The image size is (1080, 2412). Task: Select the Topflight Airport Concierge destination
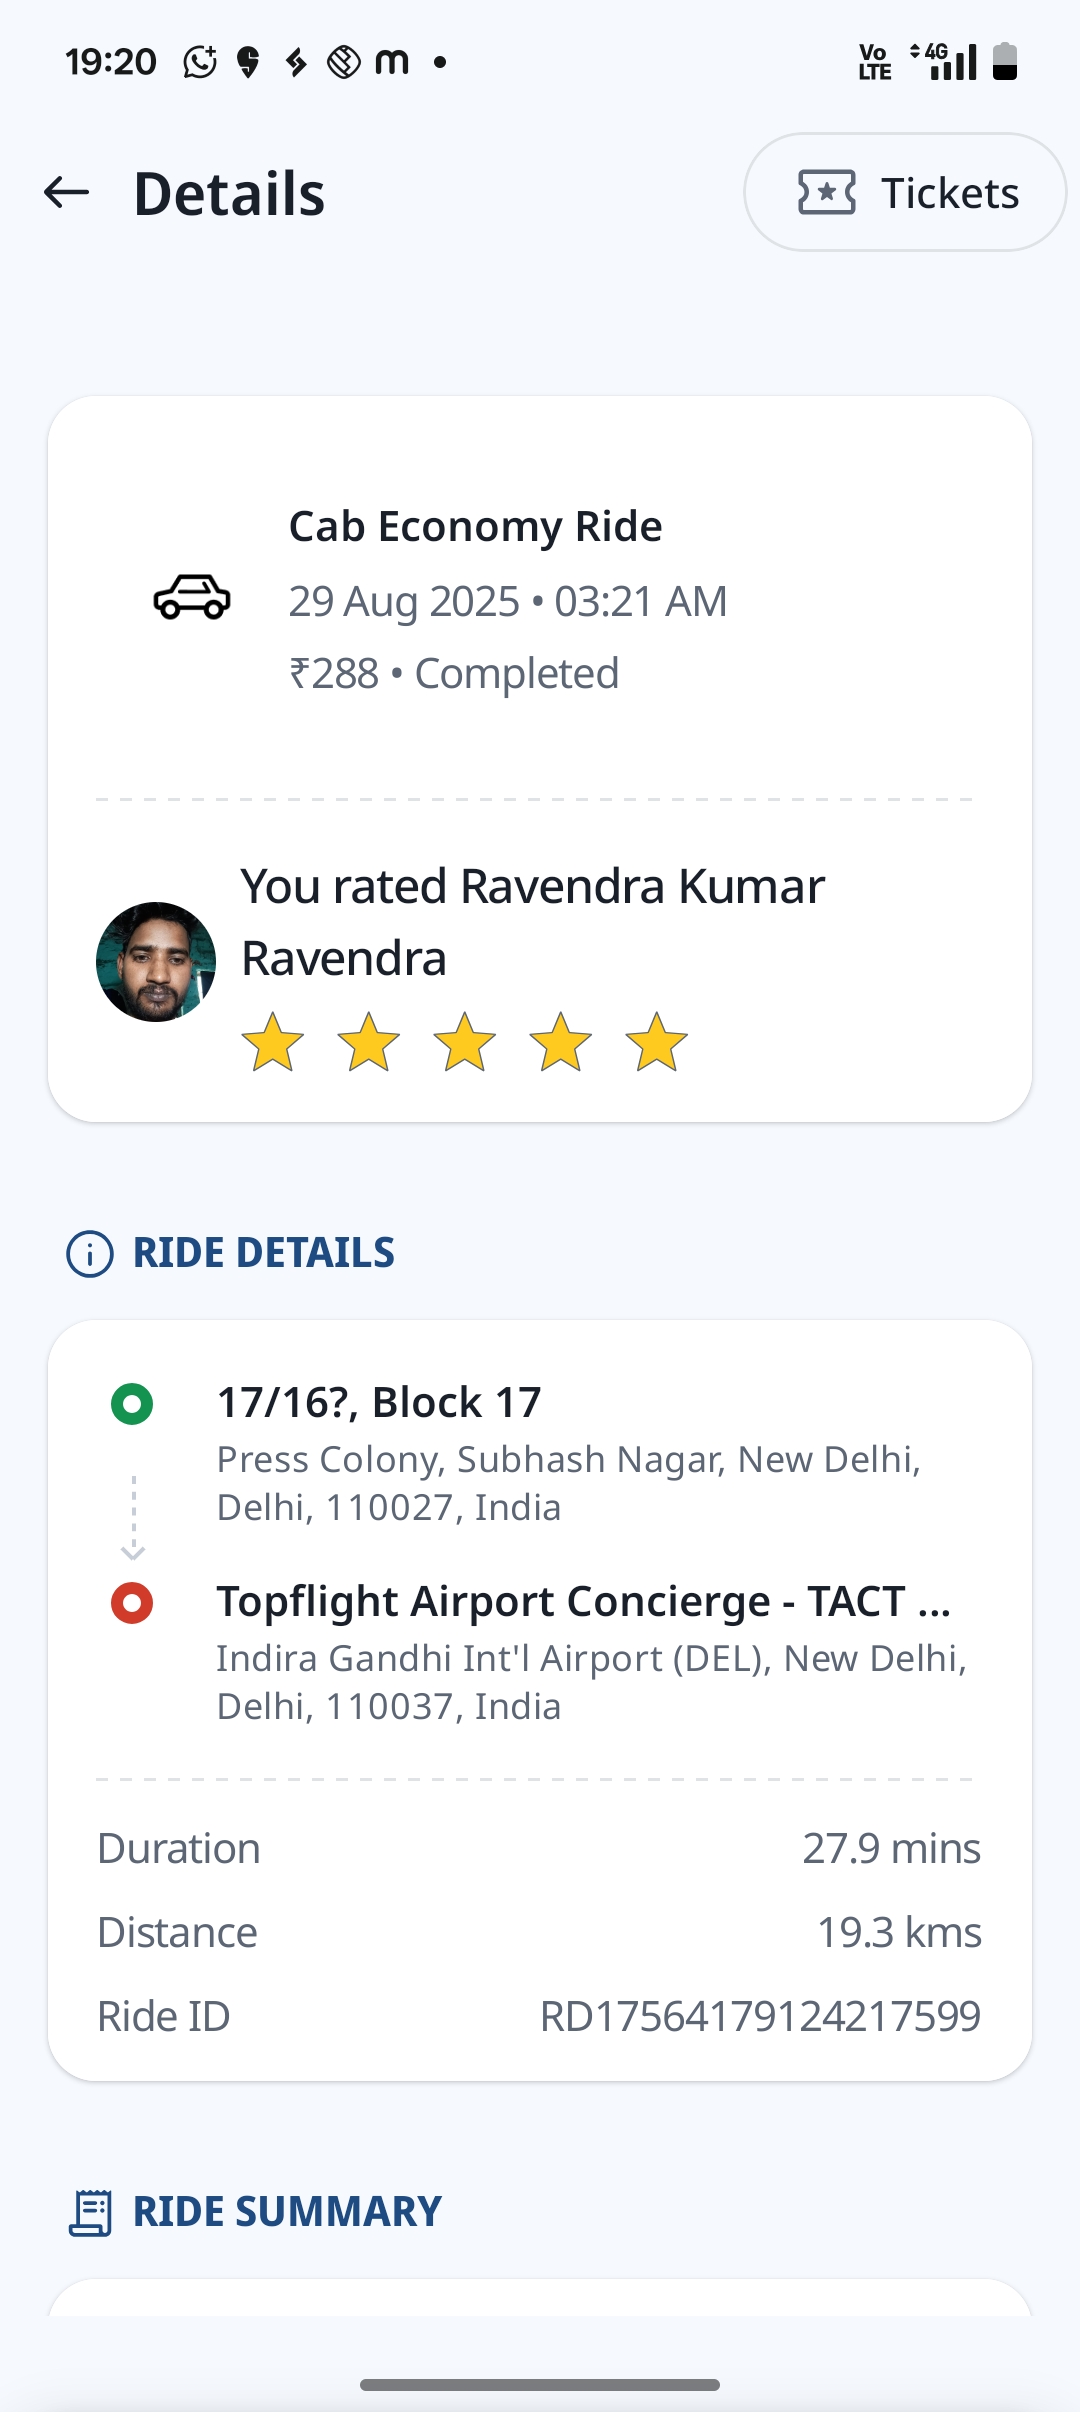583,1601
